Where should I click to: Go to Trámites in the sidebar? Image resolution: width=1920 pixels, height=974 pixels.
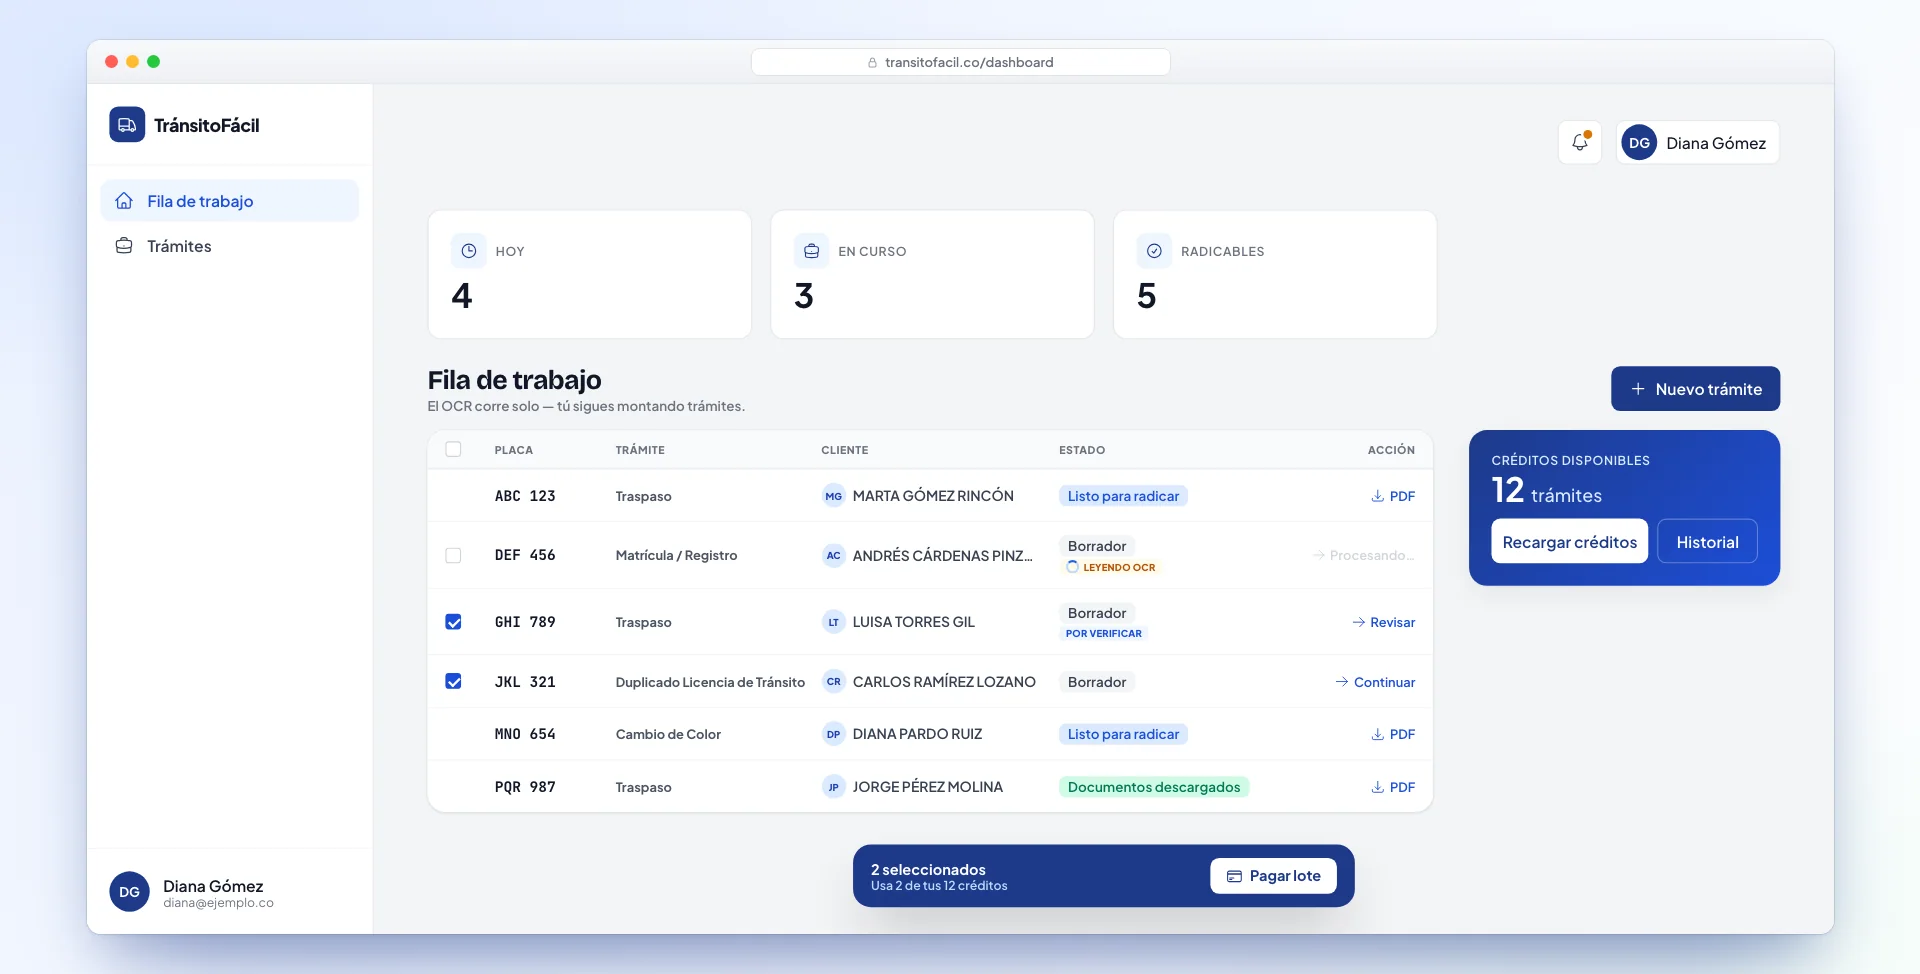coord(230,246)
